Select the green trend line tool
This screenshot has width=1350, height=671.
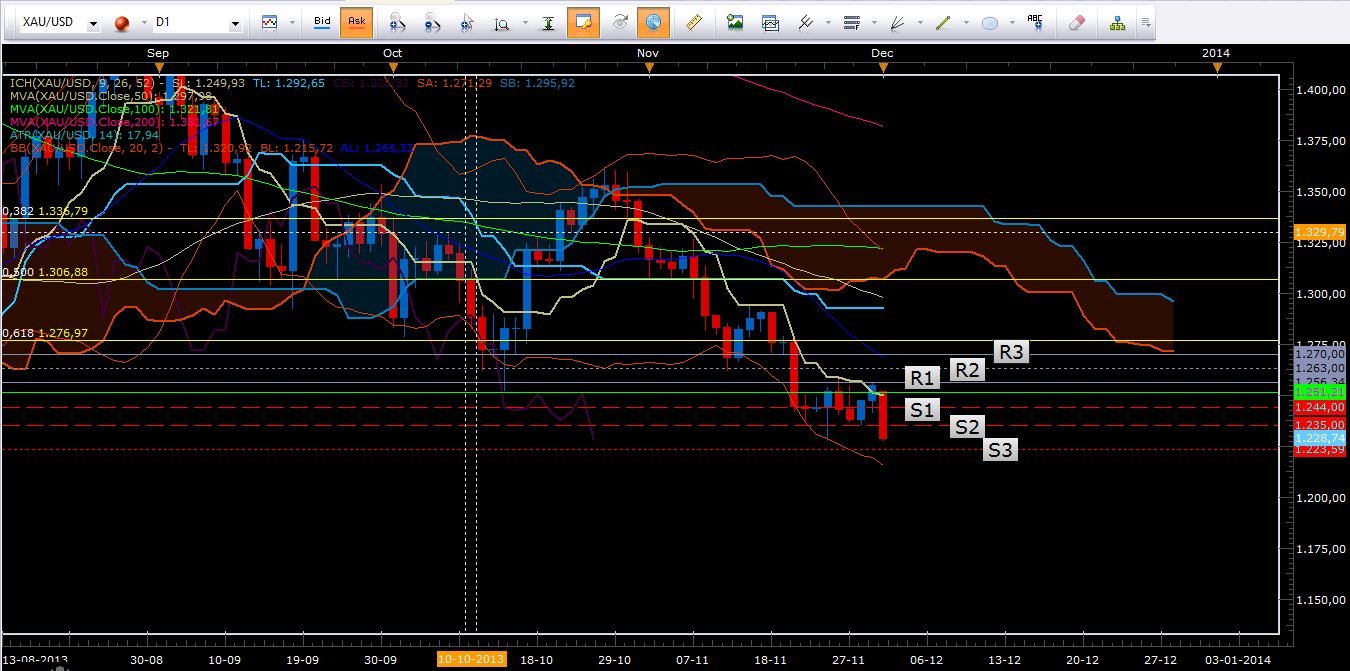pyautogui.click(x=943, y=21)
